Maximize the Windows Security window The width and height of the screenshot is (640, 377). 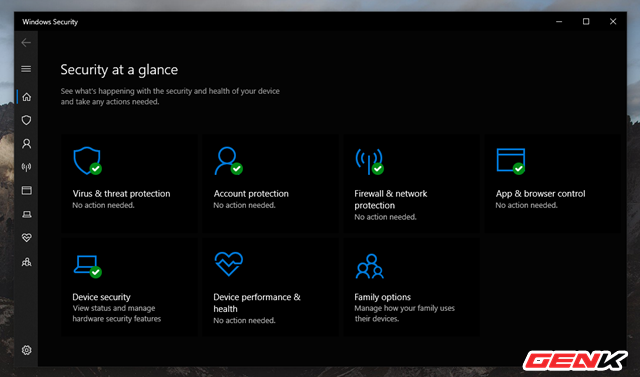(x=586, y=22)
